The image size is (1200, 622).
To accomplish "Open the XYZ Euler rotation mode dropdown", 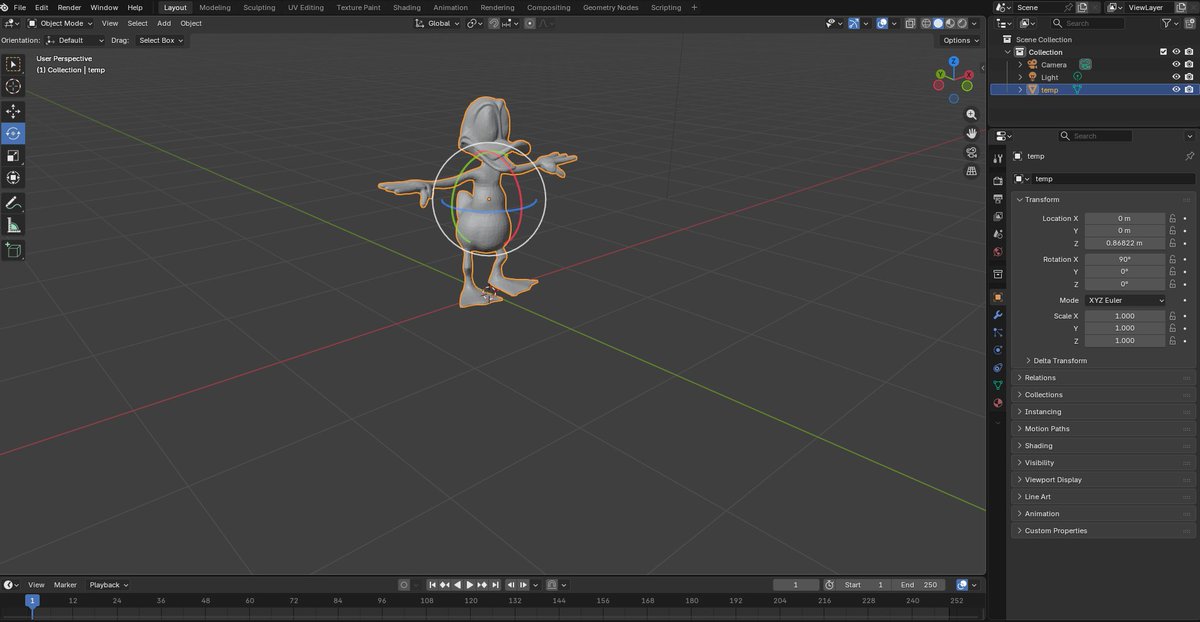I will 1125,300.
